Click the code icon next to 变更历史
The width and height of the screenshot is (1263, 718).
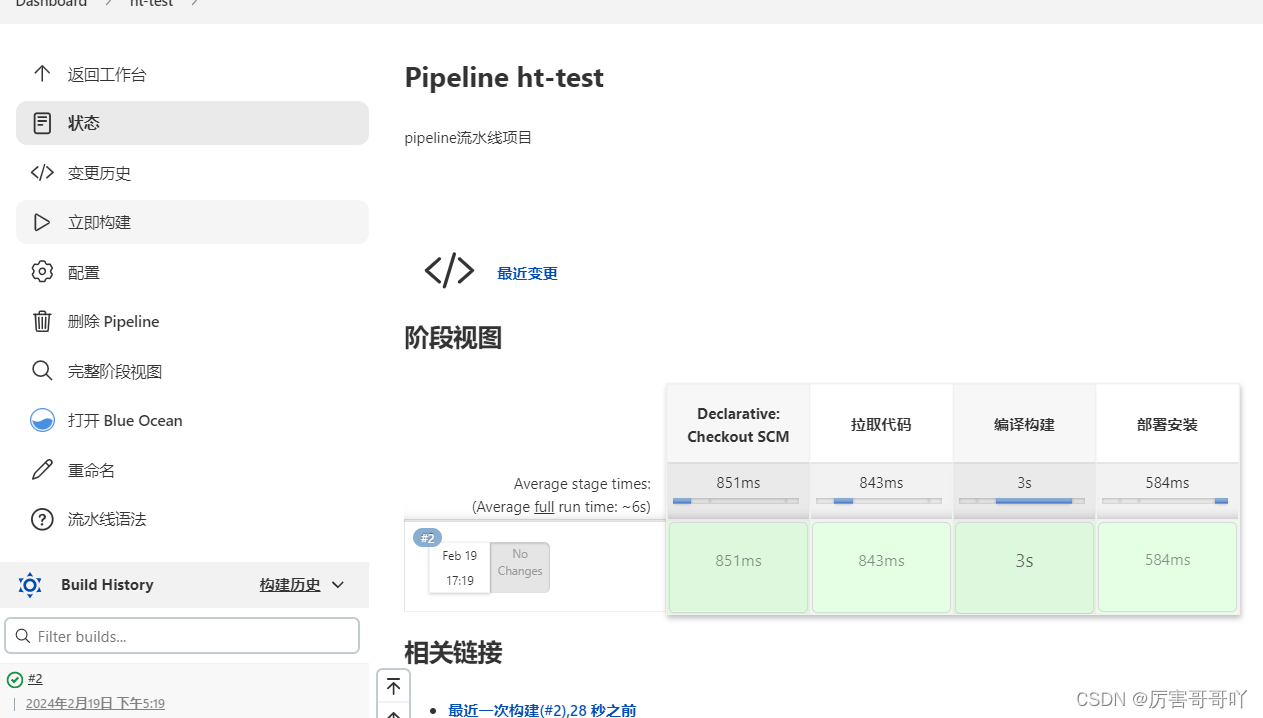click(42, 173)
